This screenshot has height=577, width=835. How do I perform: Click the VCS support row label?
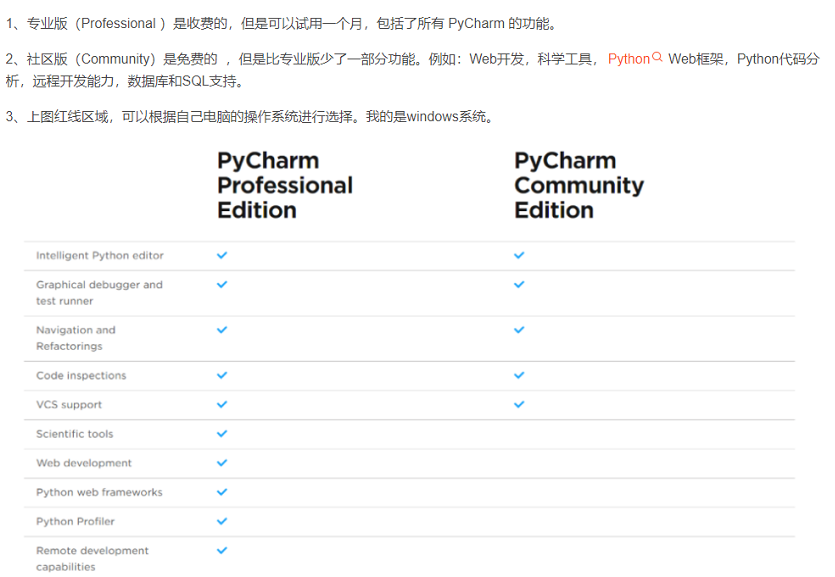coord(69,405)
